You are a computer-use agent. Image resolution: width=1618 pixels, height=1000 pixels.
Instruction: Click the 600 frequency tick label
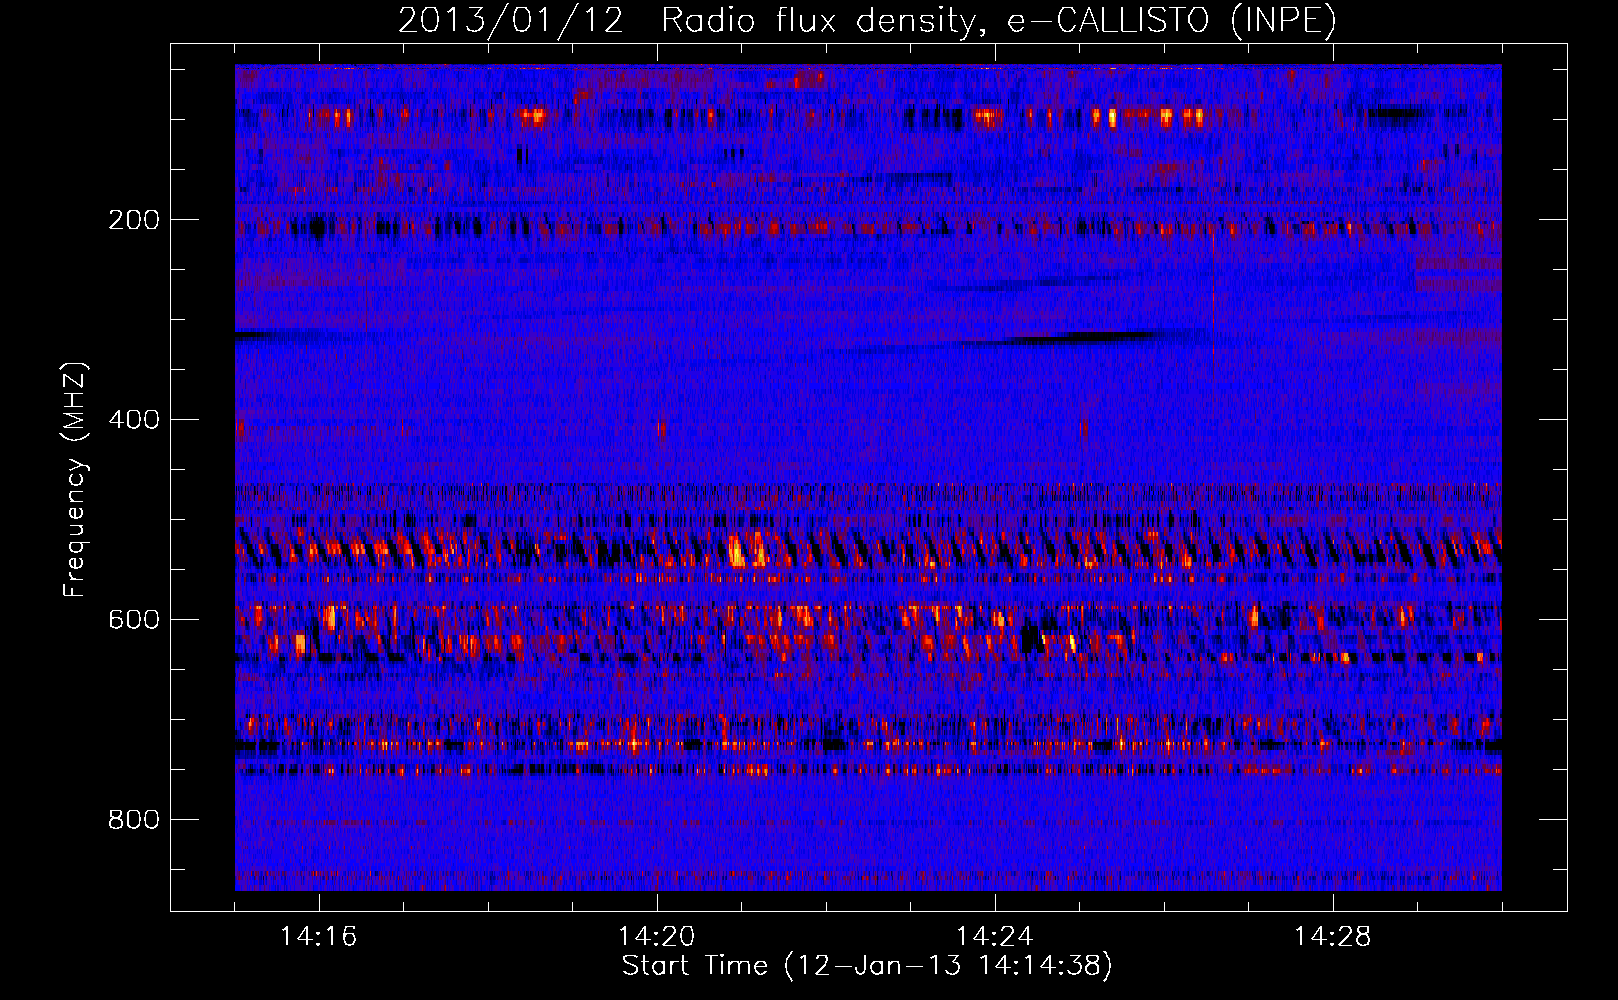tap(134, 620)
